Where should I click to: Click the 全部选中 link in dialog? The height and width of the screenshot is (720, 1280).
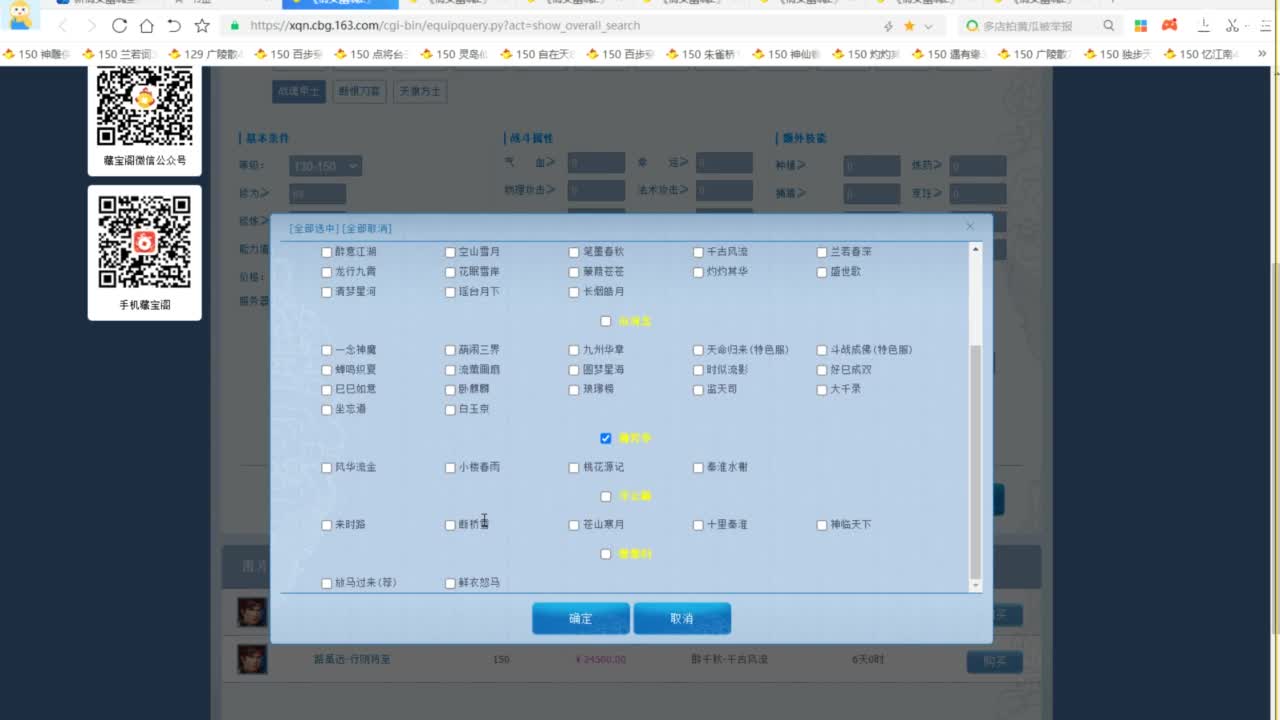[x=314, y=229]
